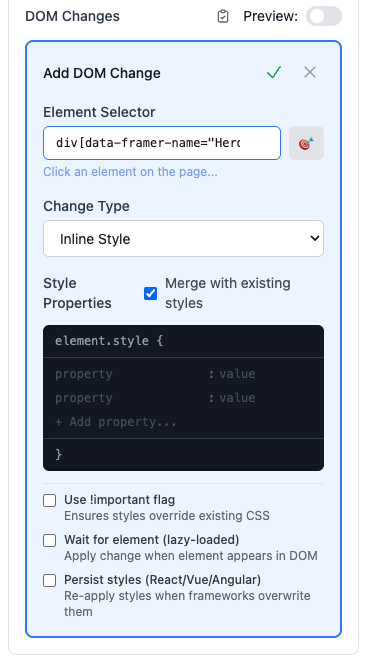Viewport: 369px width, 667px height.
Task: Click the 'Apply change when element appears in DOM' text
Action: tap(191, 556)
